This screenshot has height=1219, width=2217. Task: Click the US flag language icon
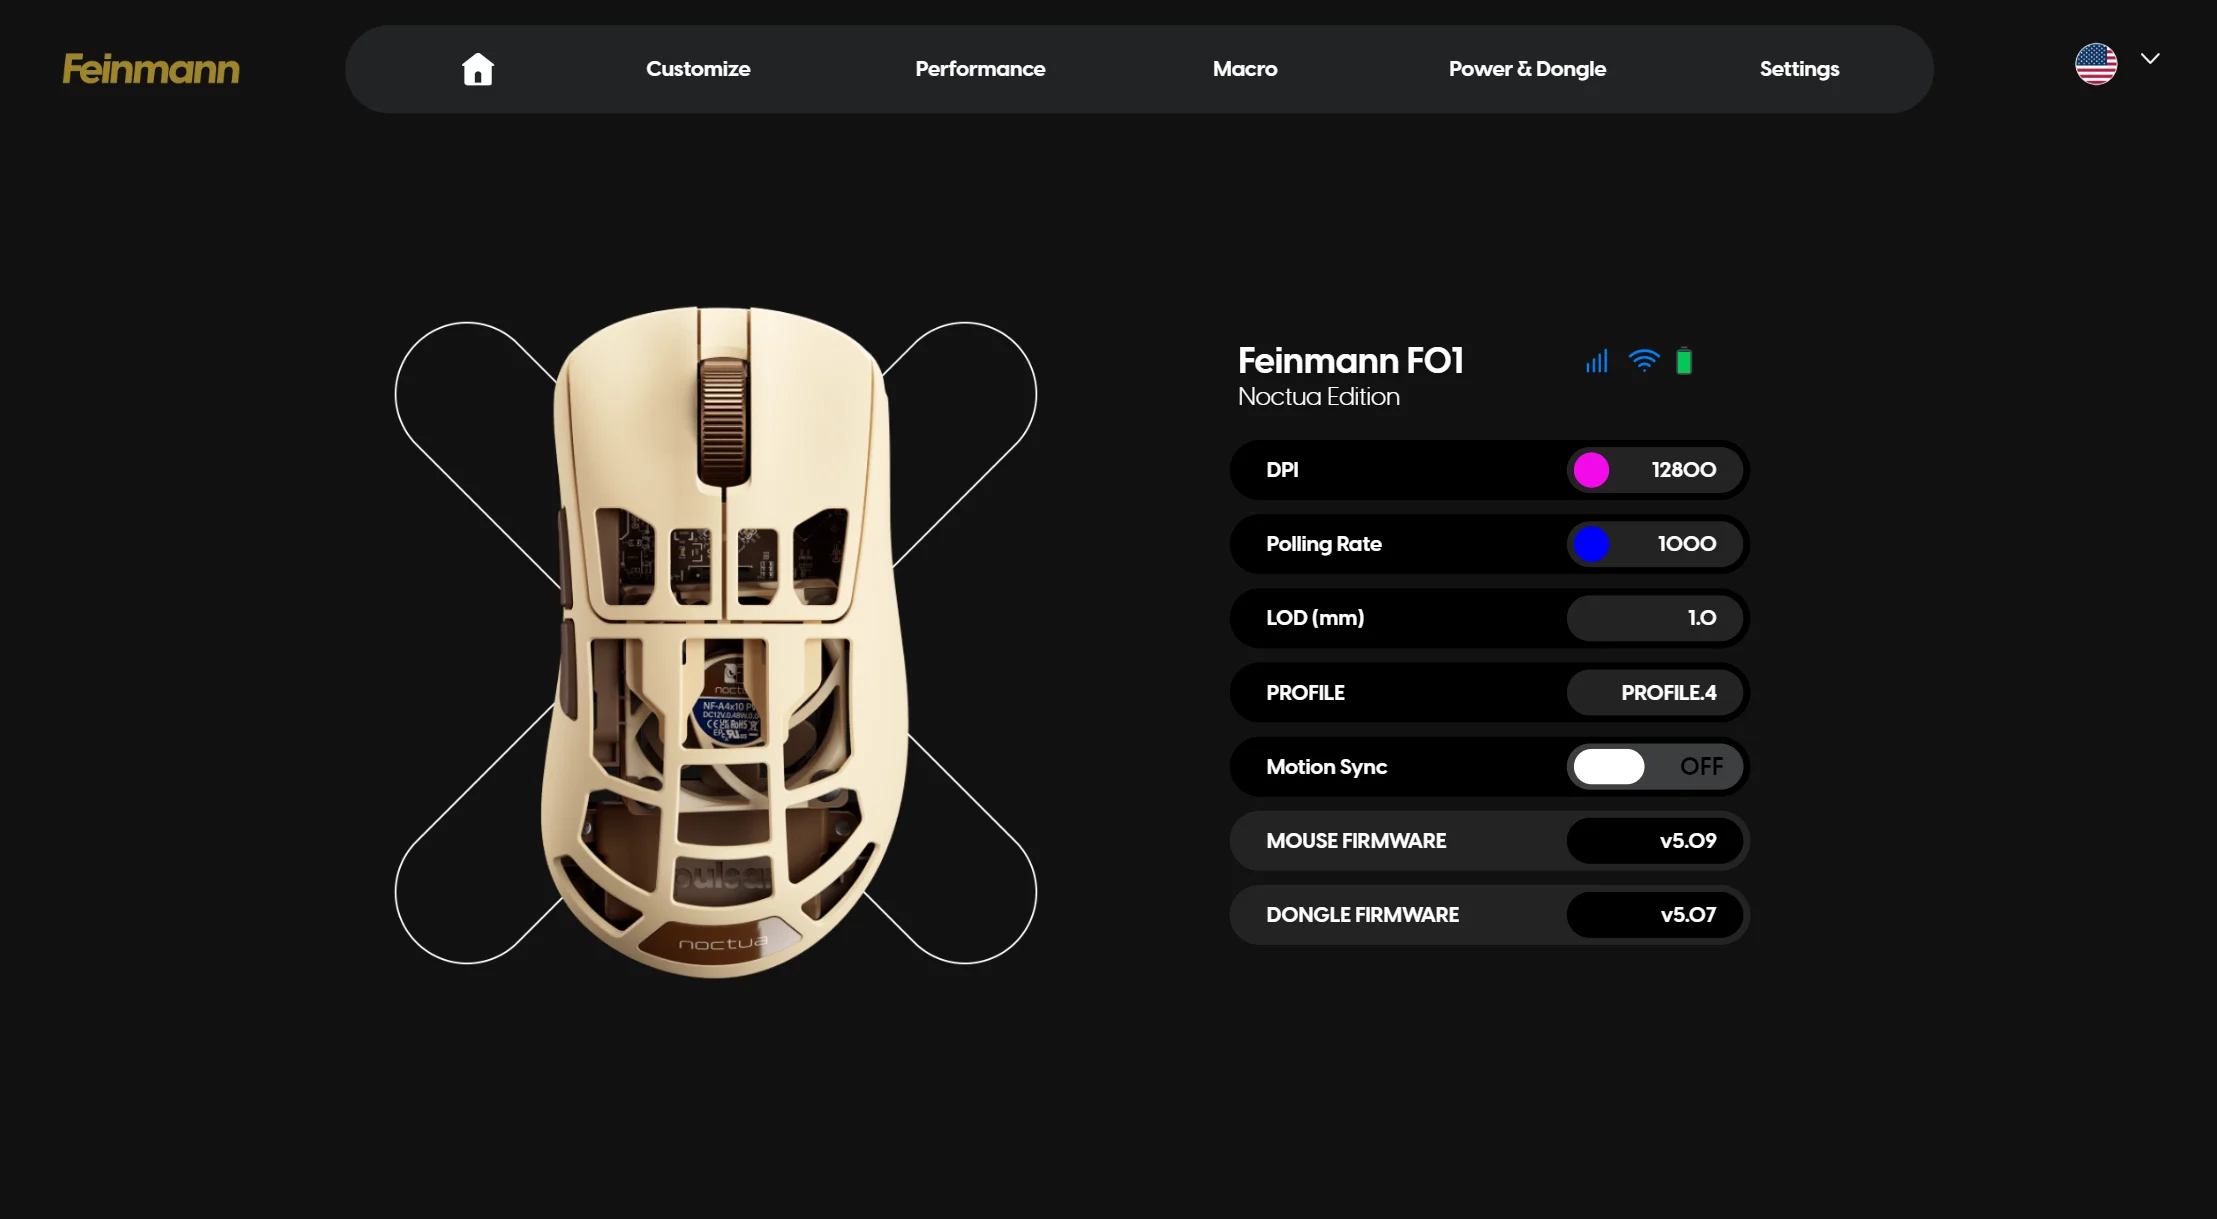pyautogui.click(x=2096, y=64)
